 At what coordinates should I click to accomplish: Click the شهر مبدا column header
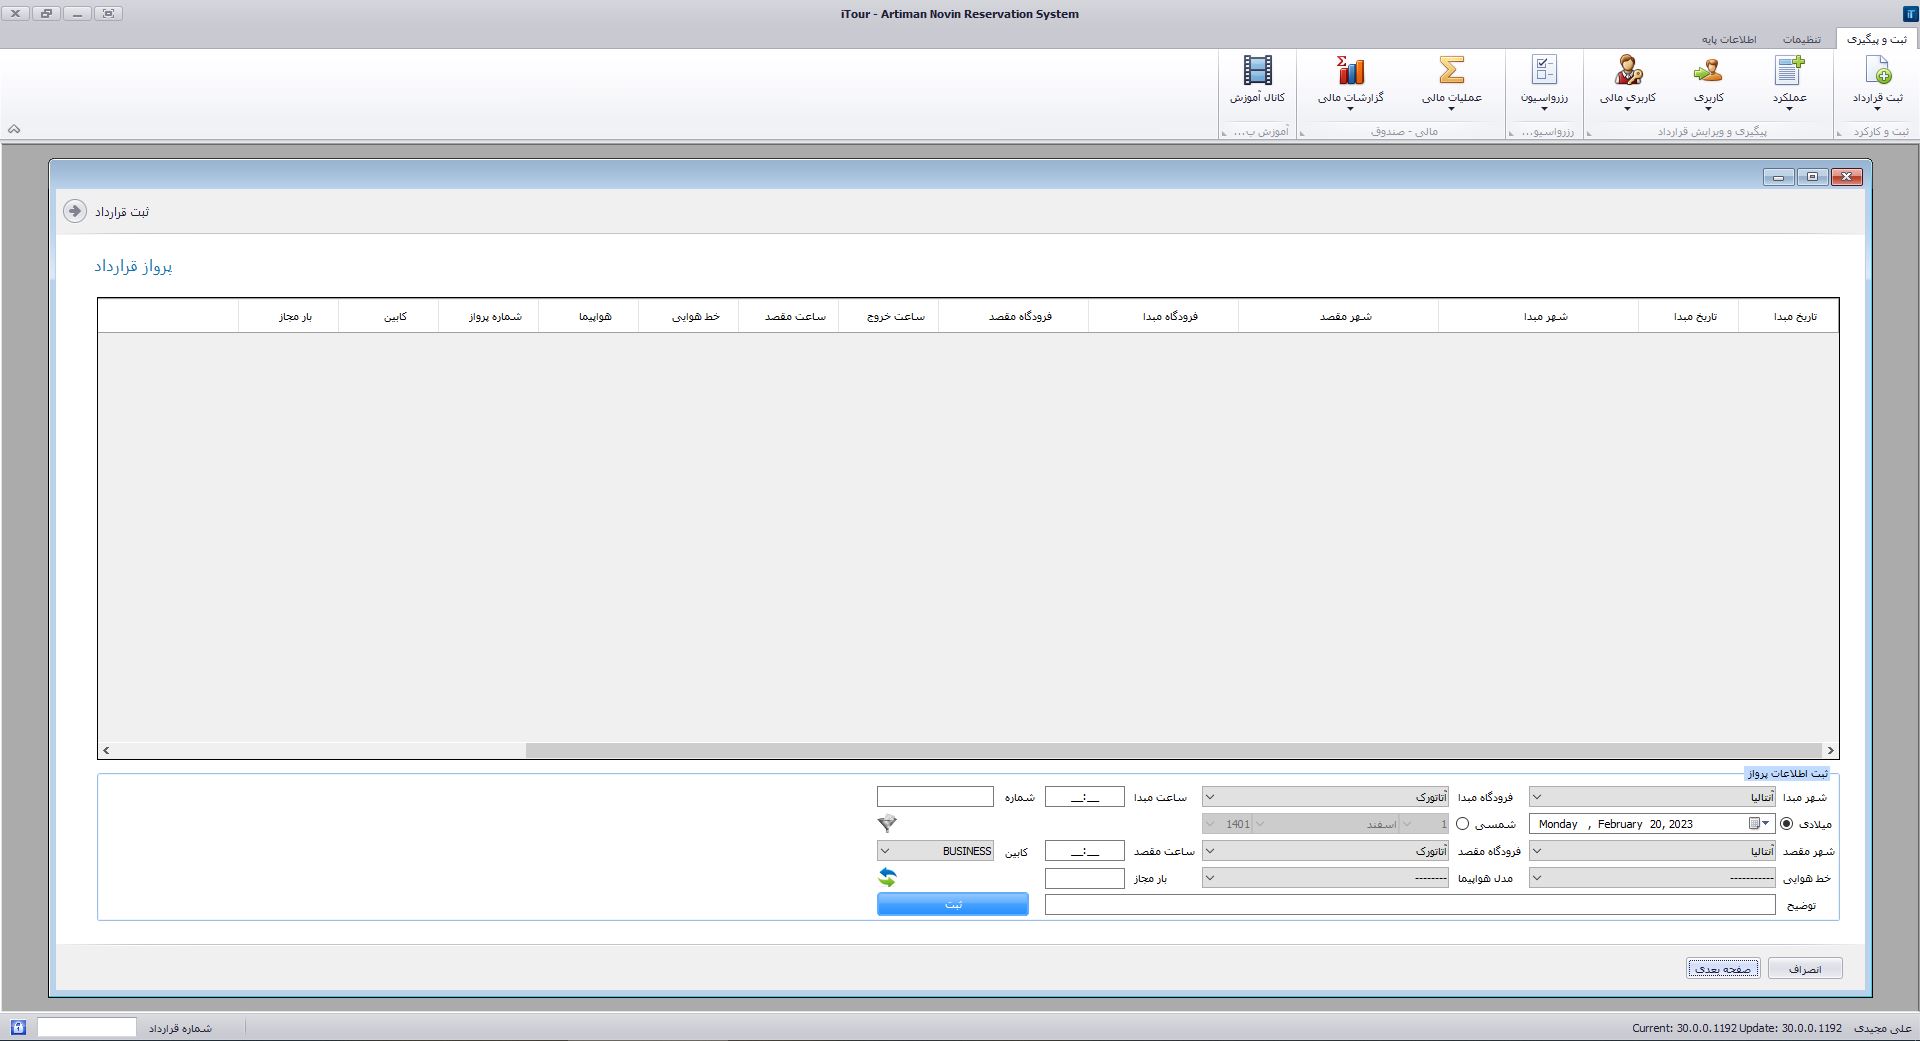[1538, 316]
